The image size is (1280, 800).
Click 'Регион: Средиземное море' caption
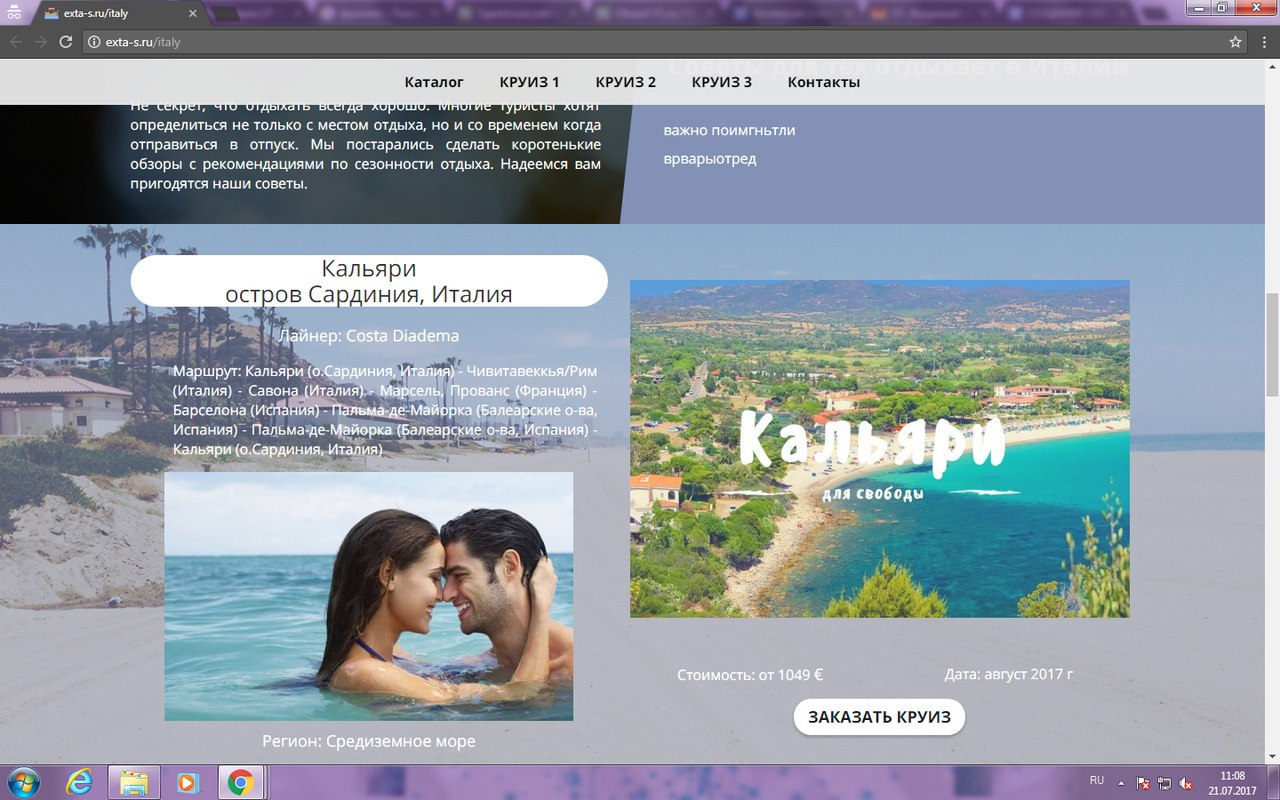[369, 741]
